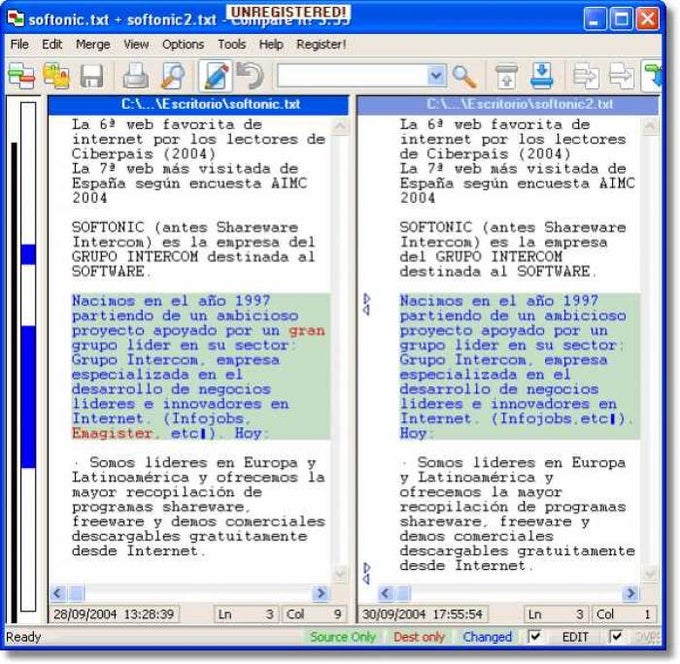Click the save floppy disk icon

click(92, 76)
